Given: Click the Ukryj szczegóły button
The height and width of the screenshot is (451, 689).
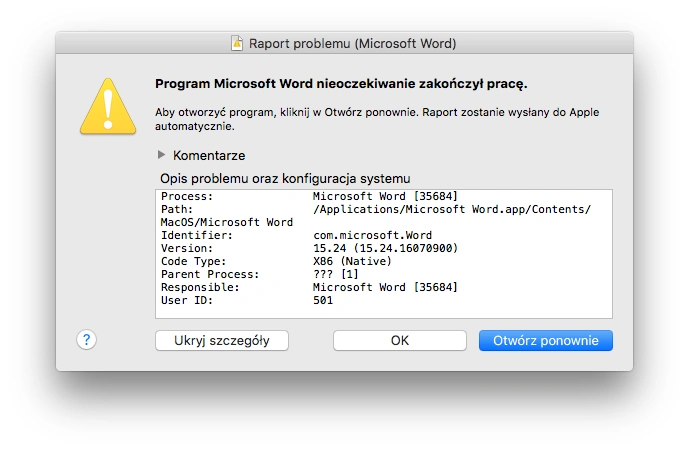Looking at the screenshot, I should pos(222,341).
